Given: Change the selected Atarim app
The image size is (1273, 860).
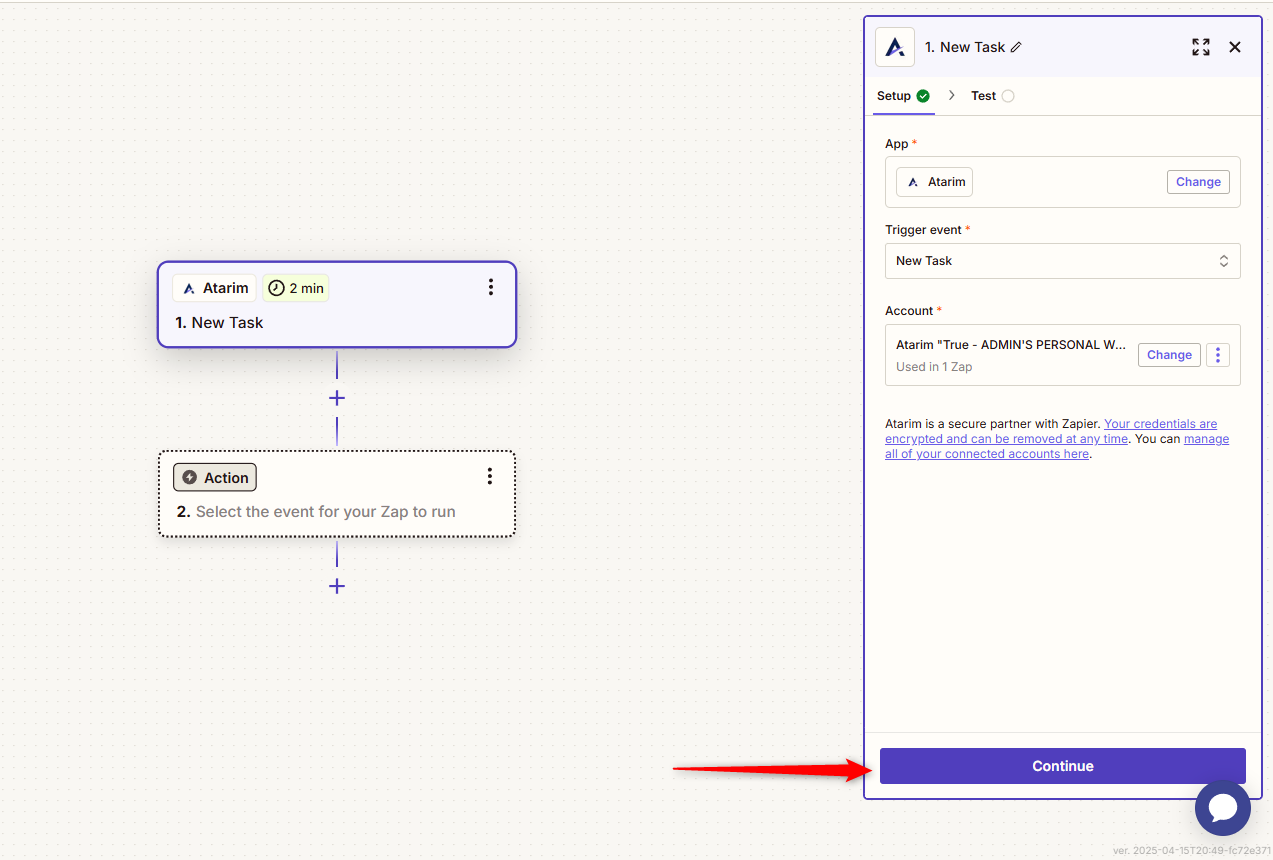Looking at the screenshot, I should (1197, 182).
